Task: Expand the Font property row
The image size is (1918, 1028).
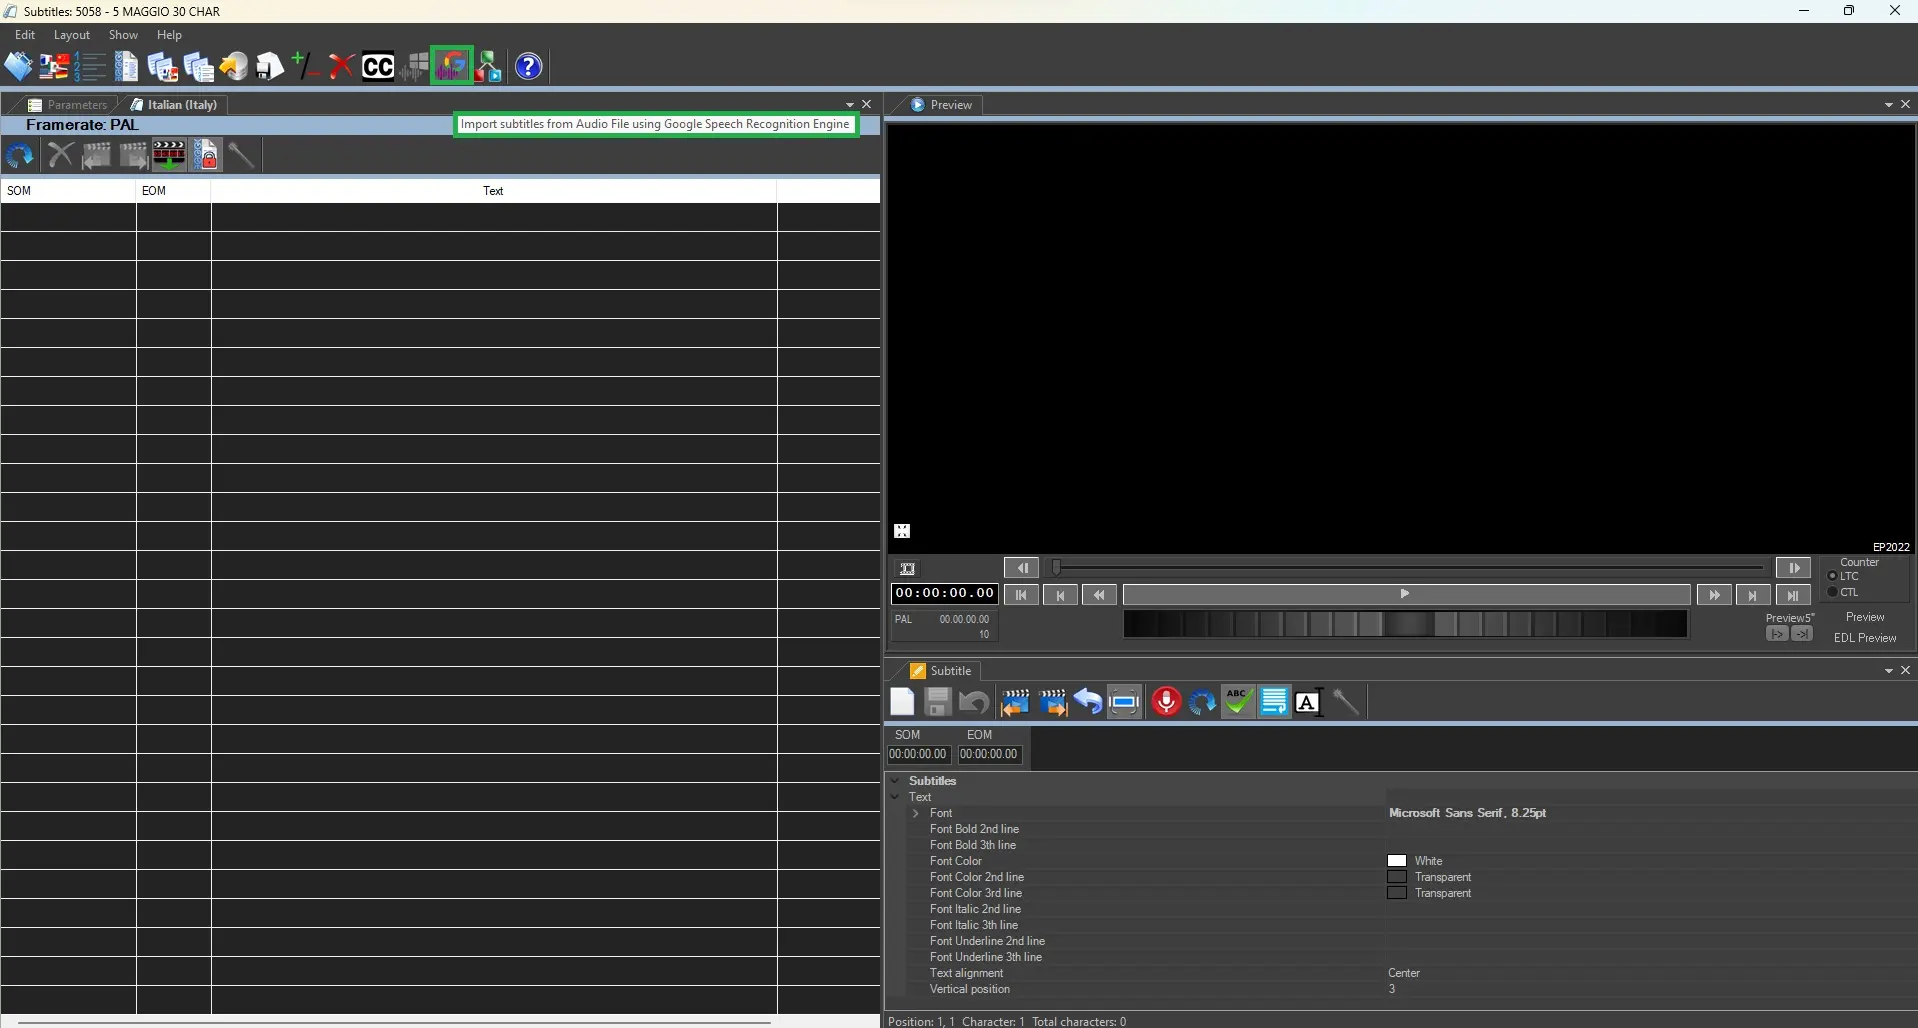Action: pyautogui.click(x=915, y=813)
